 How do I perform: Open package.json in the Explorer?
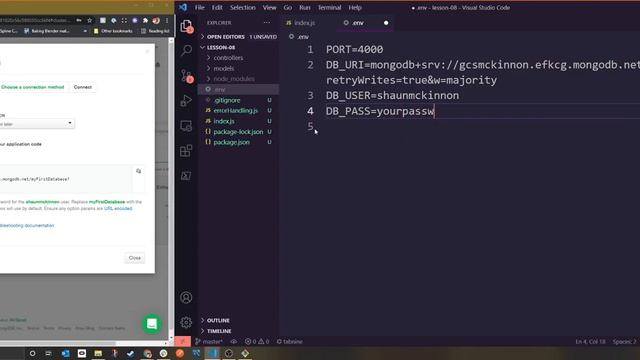(238, 142)
